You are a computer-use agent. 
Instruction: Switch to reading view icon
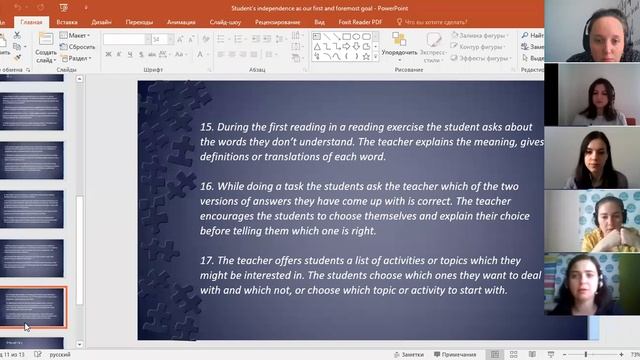click(x=532, y=355)
